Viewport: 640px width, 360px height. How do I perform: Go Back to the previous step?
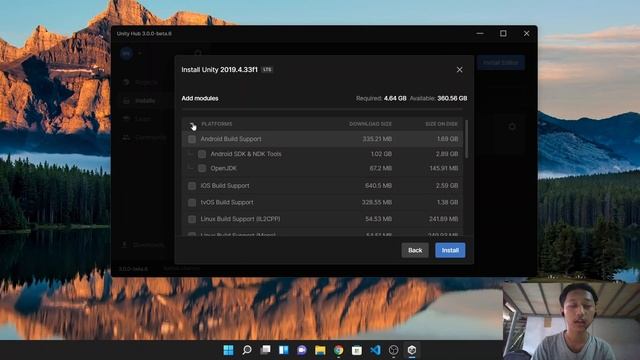coord(415,250)
